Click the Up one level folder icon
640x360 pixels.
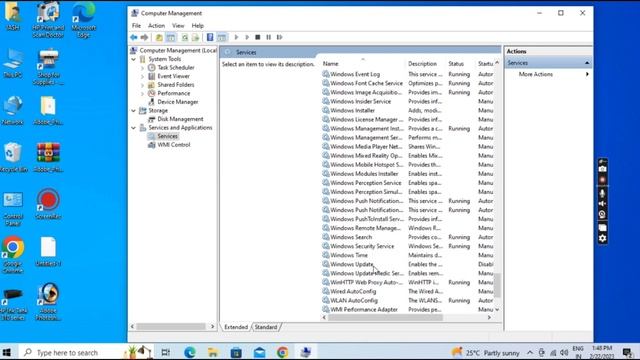[x=159, y=37]
